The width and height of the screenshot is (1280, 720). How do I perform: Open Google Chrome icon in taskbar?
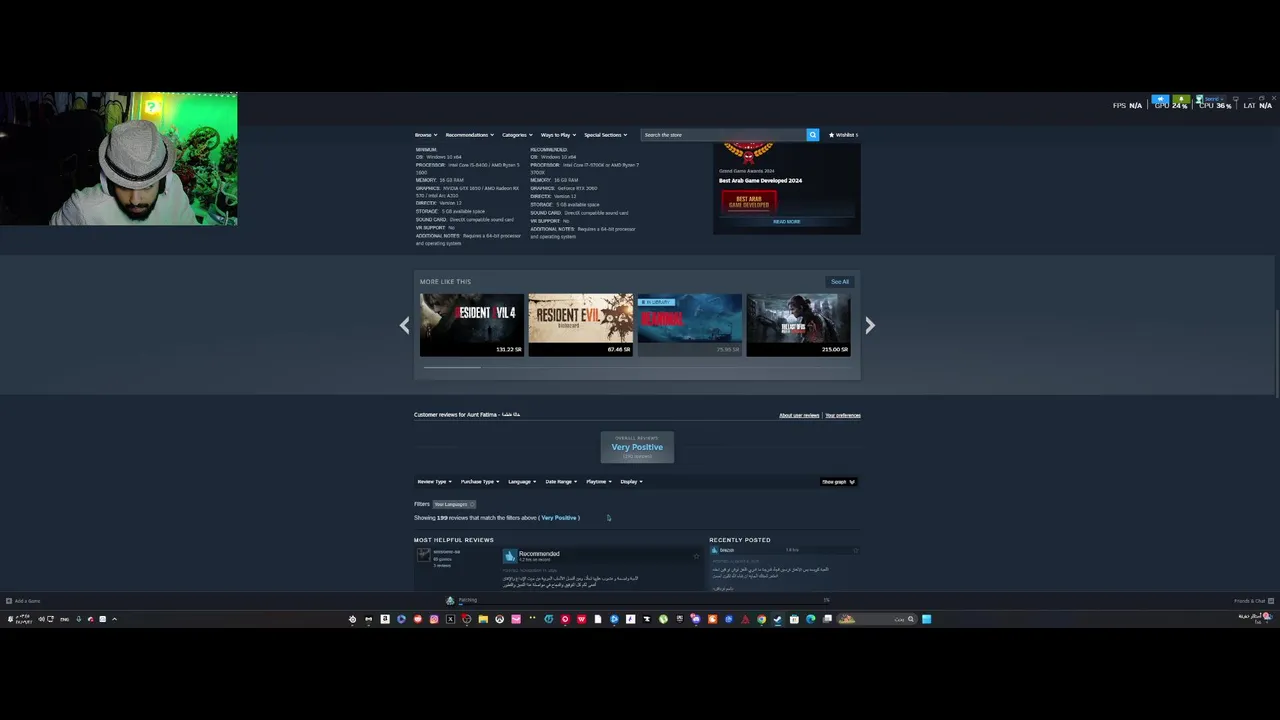click(x=761, y=619)
